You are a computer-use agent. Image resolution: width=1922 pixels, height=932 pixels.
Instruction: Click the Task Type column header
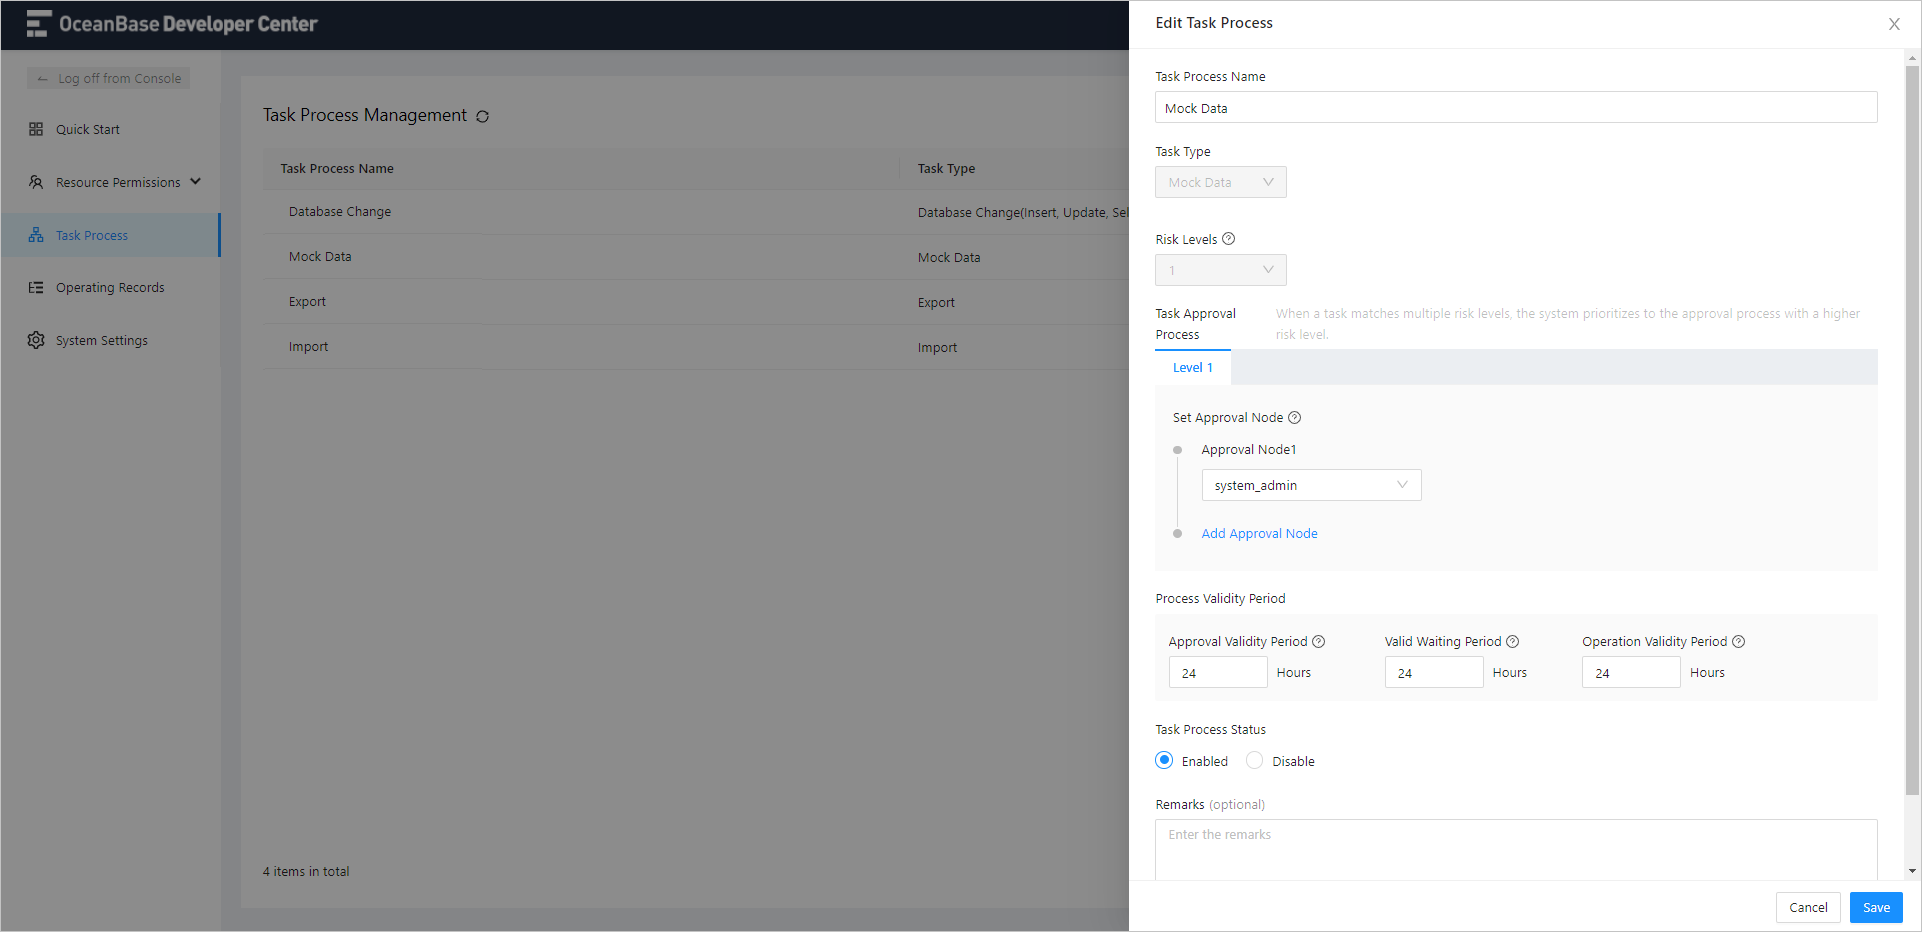[x=946, y=168]
